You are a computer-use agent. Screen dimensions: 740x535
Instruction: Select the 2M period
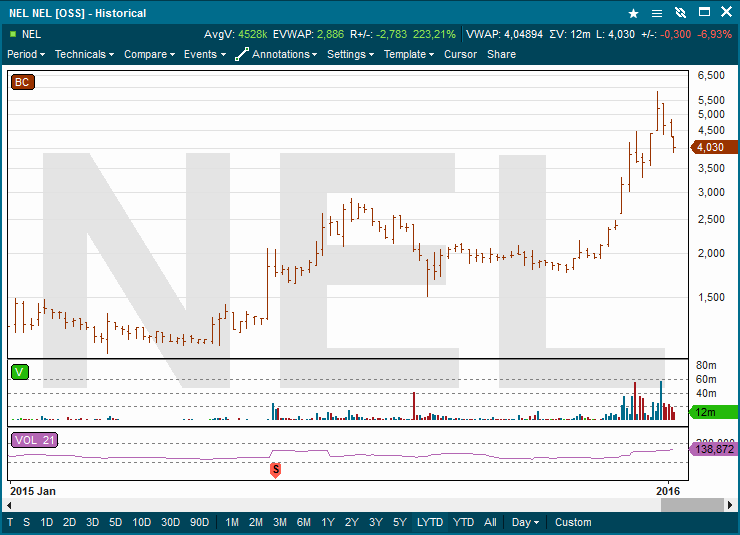(x=256, y=522)
